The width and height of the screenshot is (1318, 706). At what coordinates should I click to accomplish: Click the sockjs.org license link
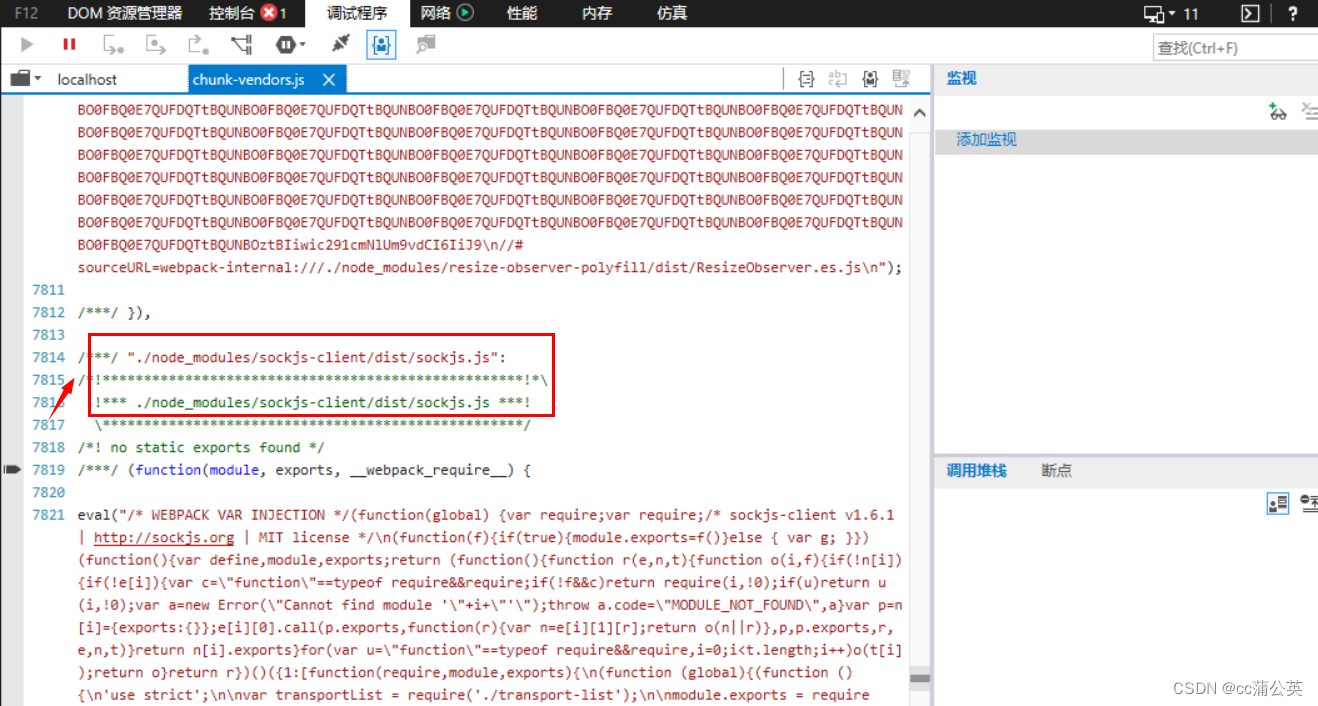163,537
